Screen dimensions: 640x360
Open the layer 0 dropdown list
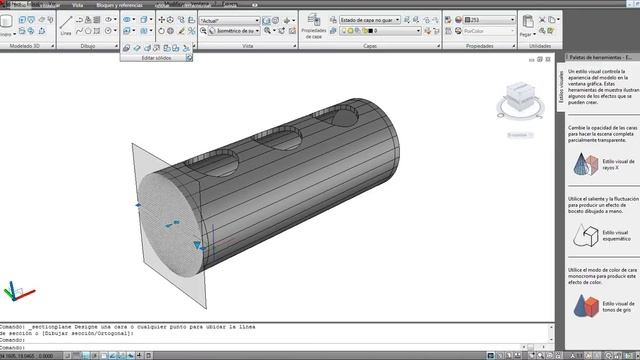pyautogui.click(x=380, y=31)
